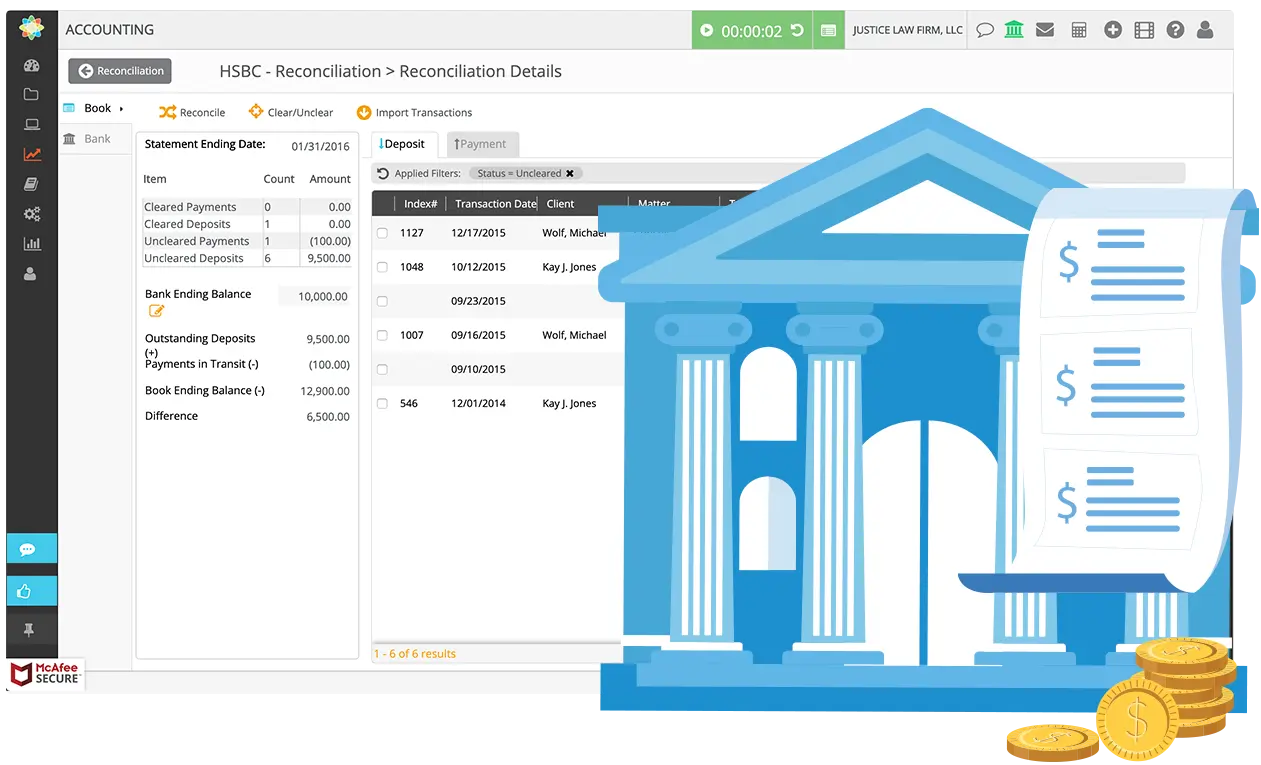Click the plus circle add icon
The image size is (1261, 765).
point(1112,30)
